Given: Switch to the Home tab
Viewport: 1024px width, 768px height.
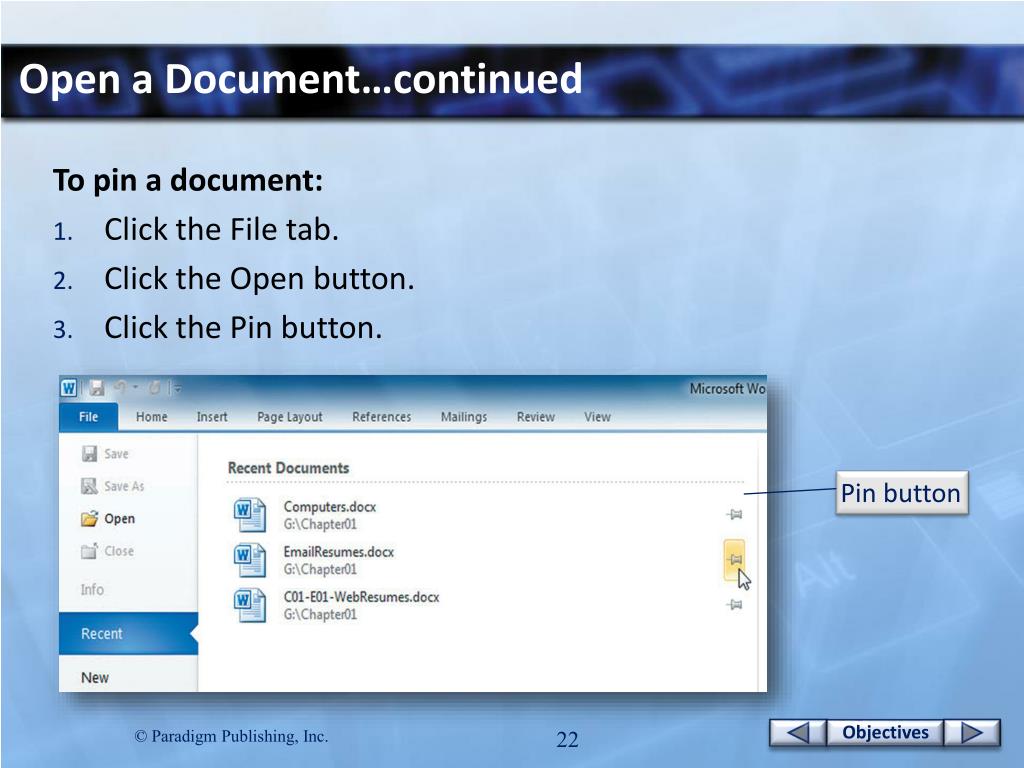Looking at the screenshot, I should (152, 417).
